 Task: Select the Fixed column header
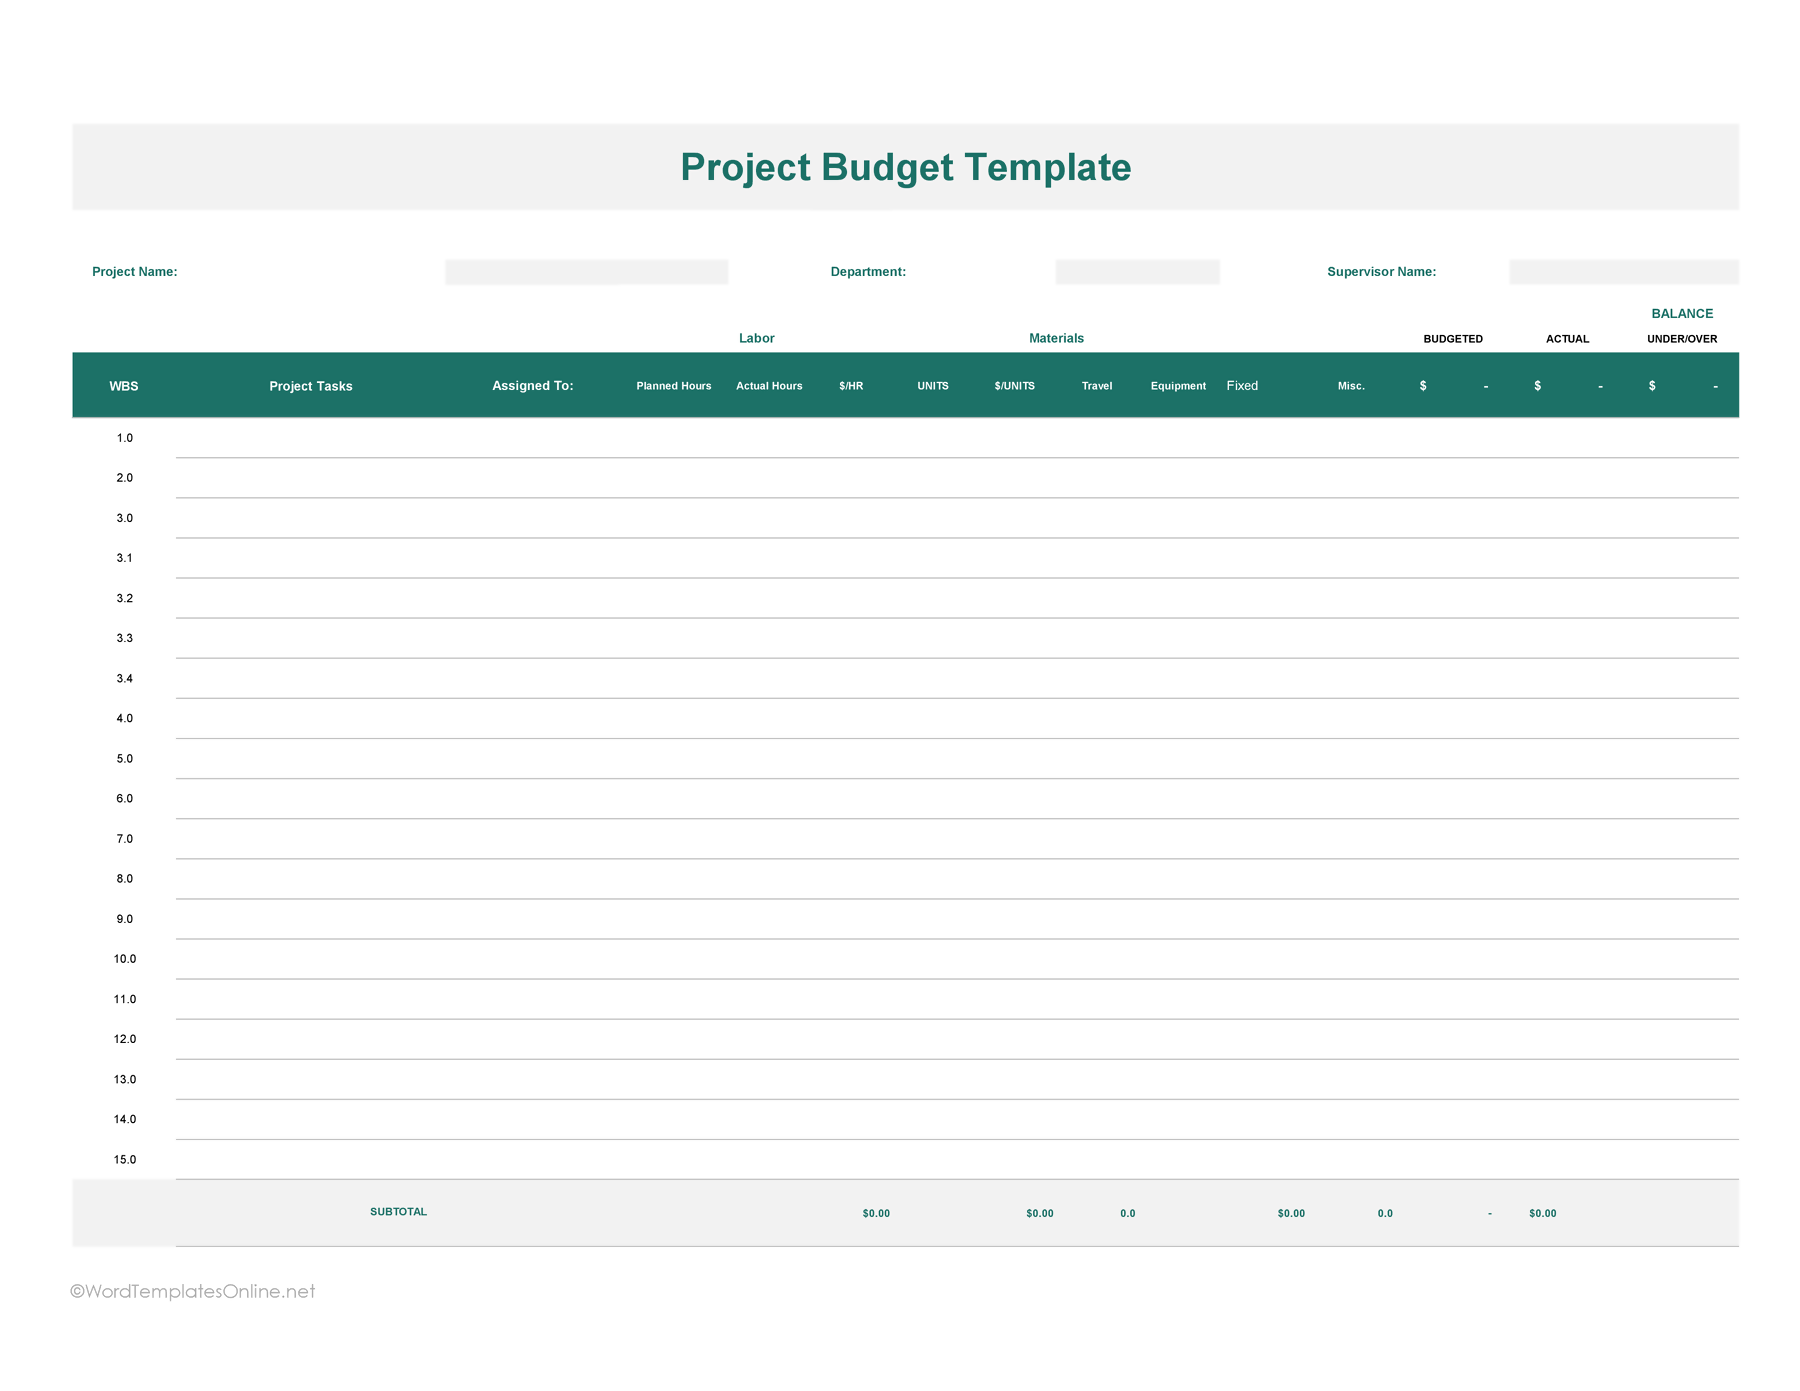pyautogui.click(x=1242, y=386)
